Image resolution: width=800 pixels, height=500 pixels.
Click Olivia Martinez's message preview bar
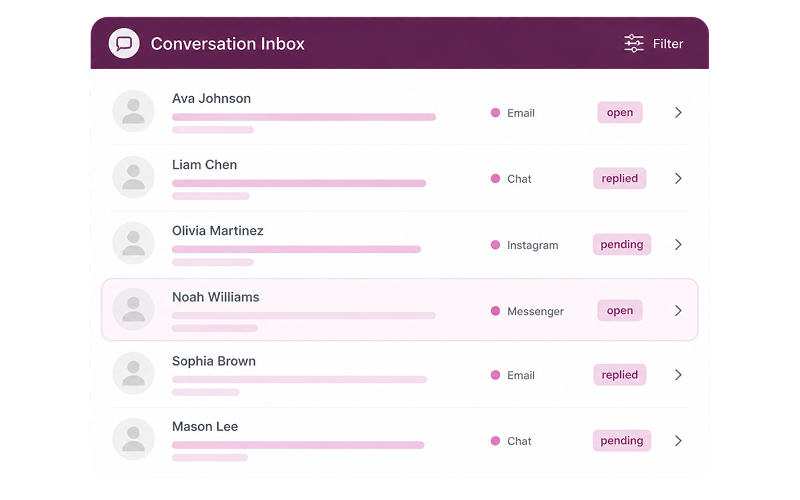[x=296, y=249]
